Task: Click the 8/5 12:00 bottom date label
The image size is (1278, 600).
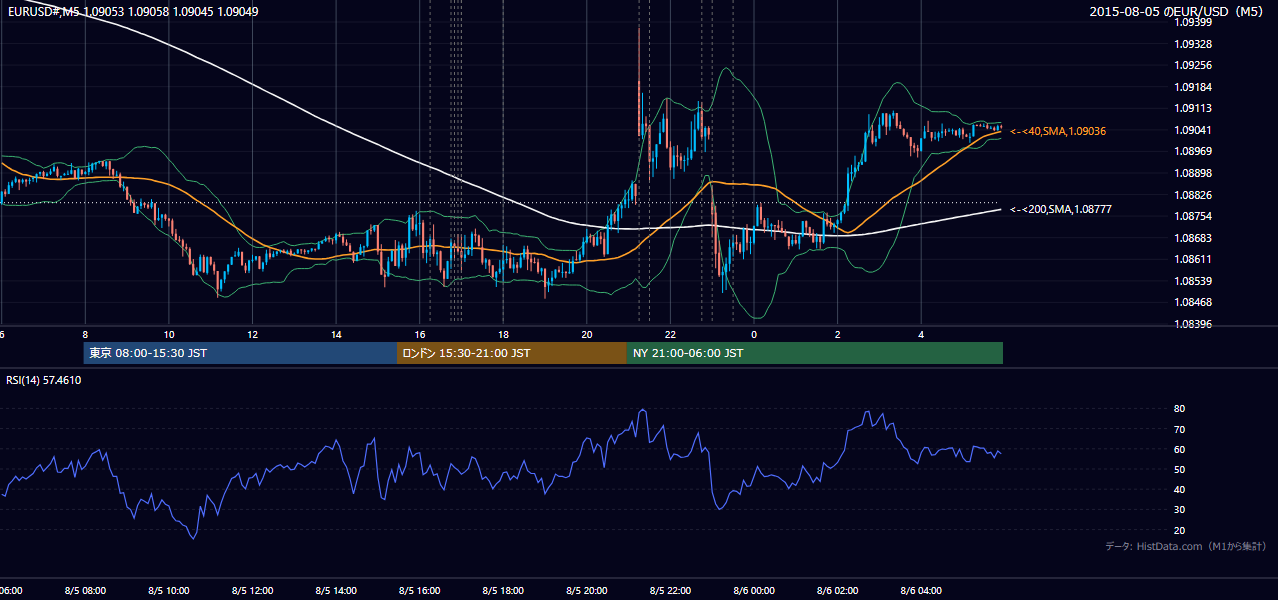Action: tap(252, 591)
